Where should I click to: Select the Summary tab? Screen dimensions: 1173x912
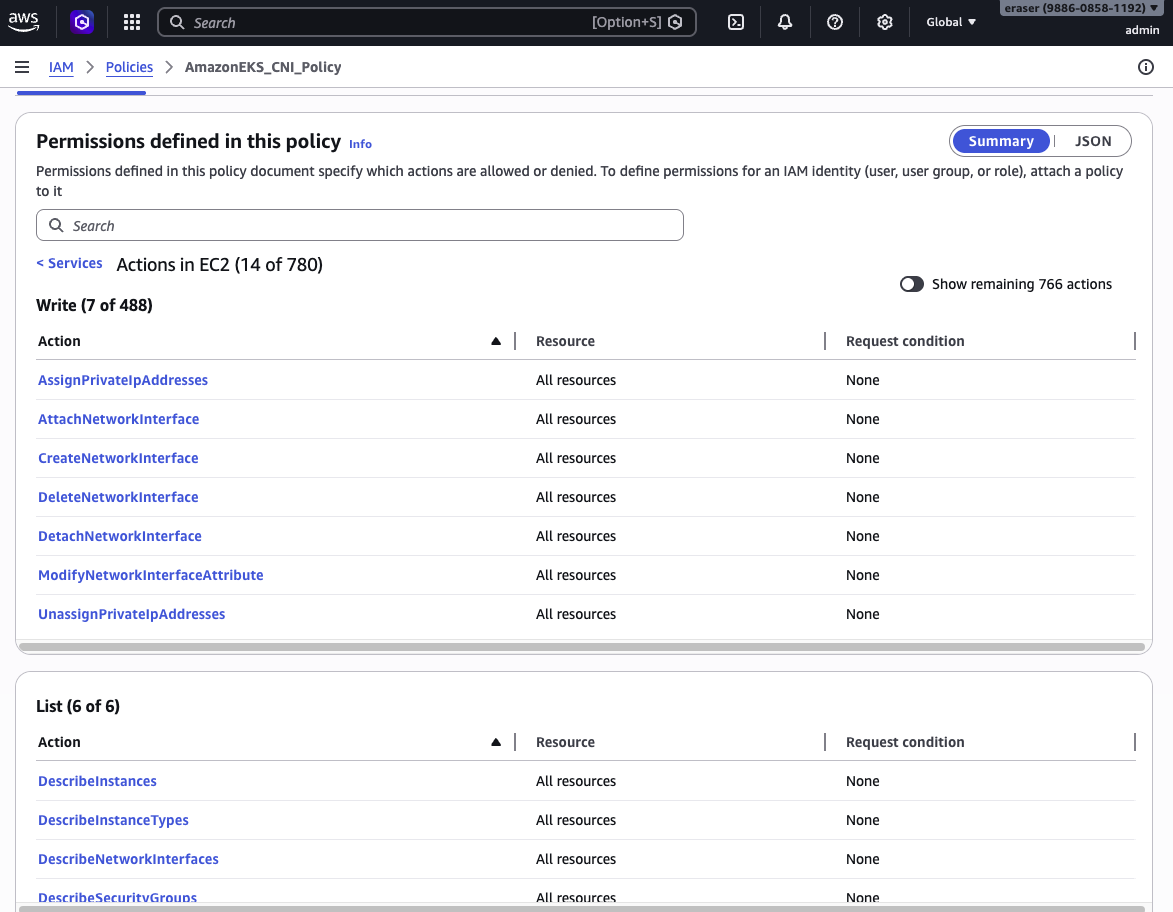1000,141
